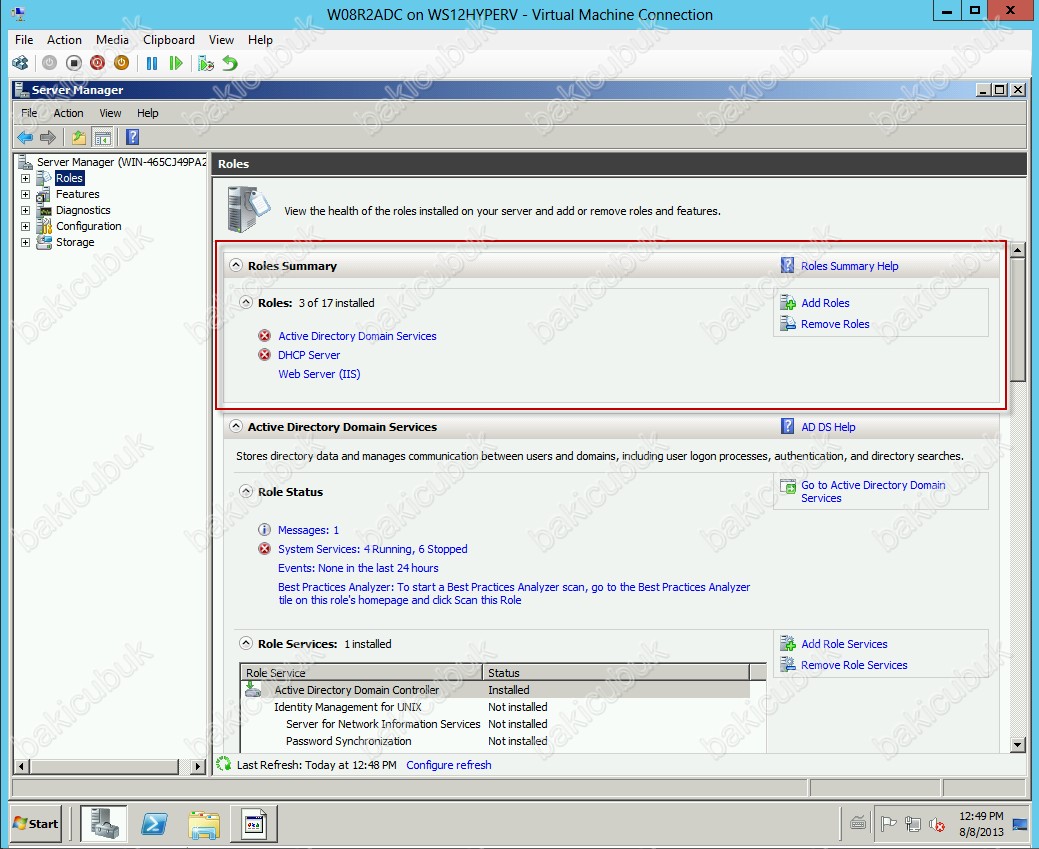Click the orange Save VM icon

pos(121,63)
